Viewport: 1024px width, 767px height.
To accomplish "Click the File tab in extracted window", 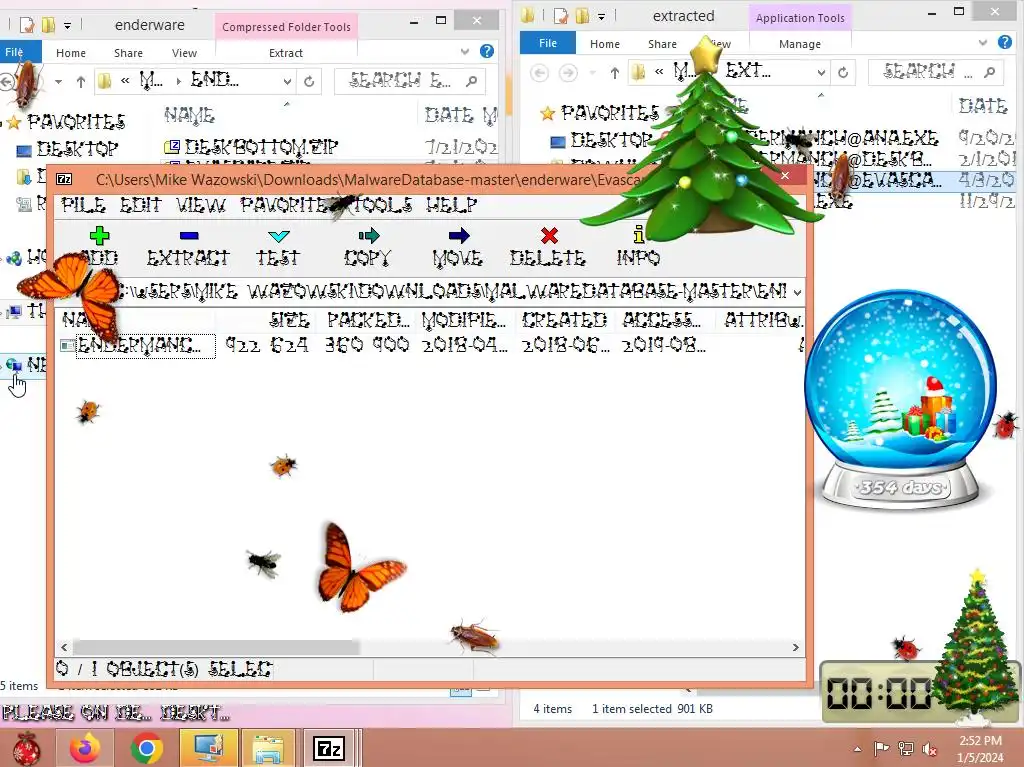I will coord(548,43).
